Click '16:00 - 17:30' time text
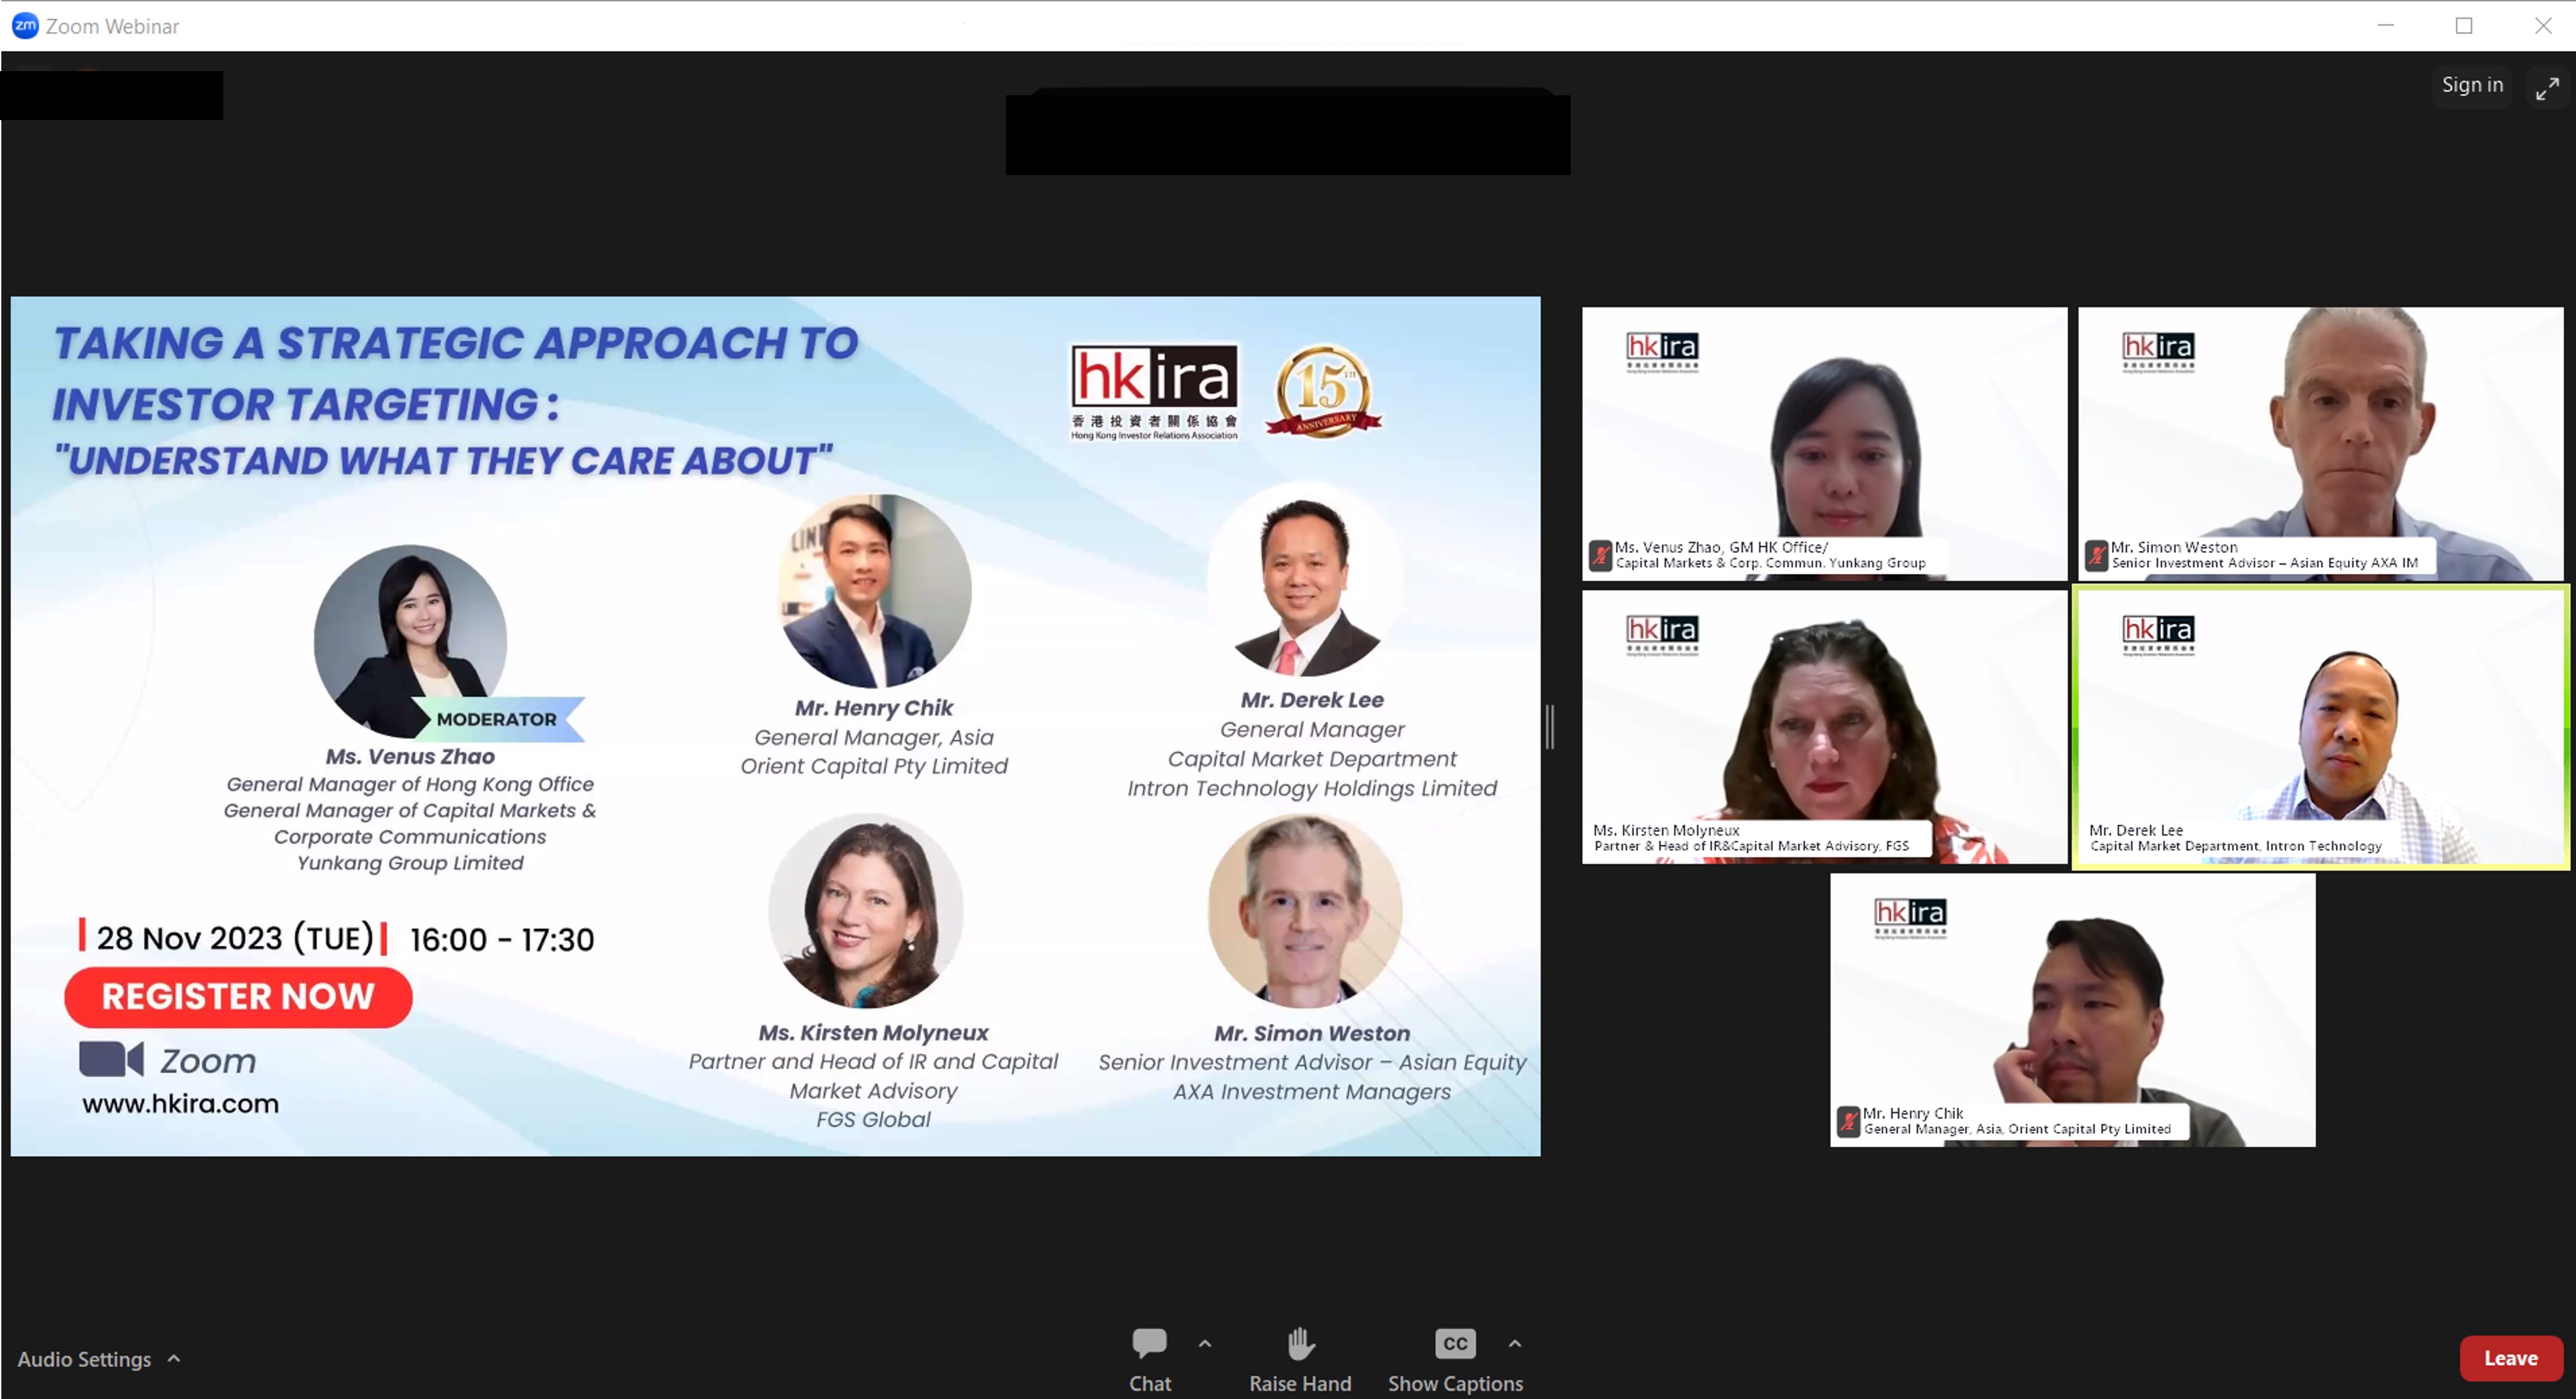2576x1399 pixels. click(x=502, y=939)
